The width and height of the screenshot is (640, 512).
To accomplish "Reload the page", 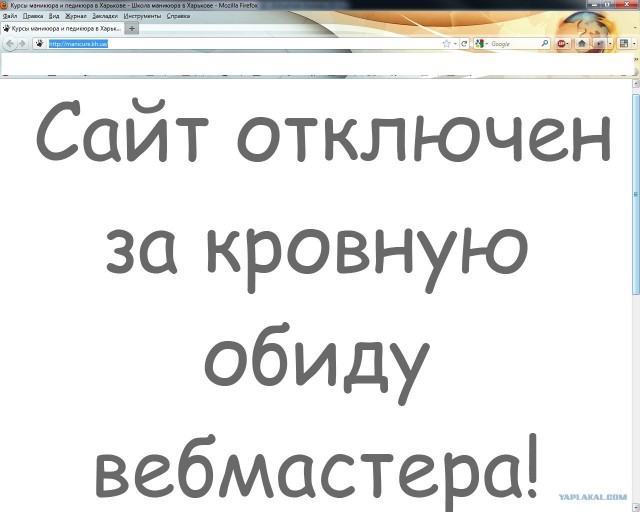I will coord(464,43).
